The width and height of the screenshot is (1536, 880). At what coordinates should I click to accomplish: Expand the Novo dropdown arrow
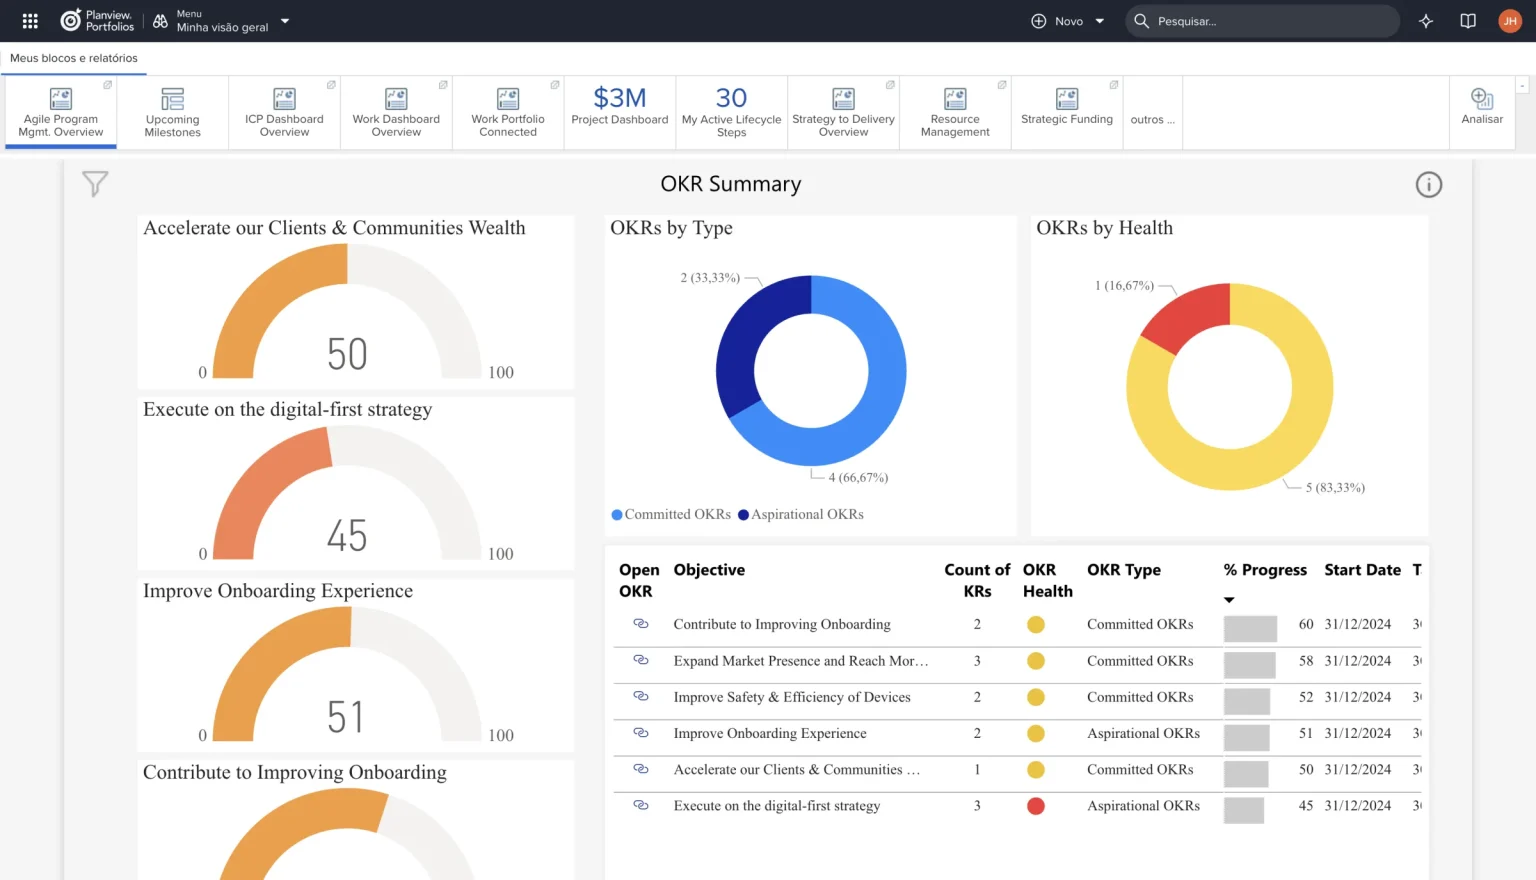point(1100,21)
